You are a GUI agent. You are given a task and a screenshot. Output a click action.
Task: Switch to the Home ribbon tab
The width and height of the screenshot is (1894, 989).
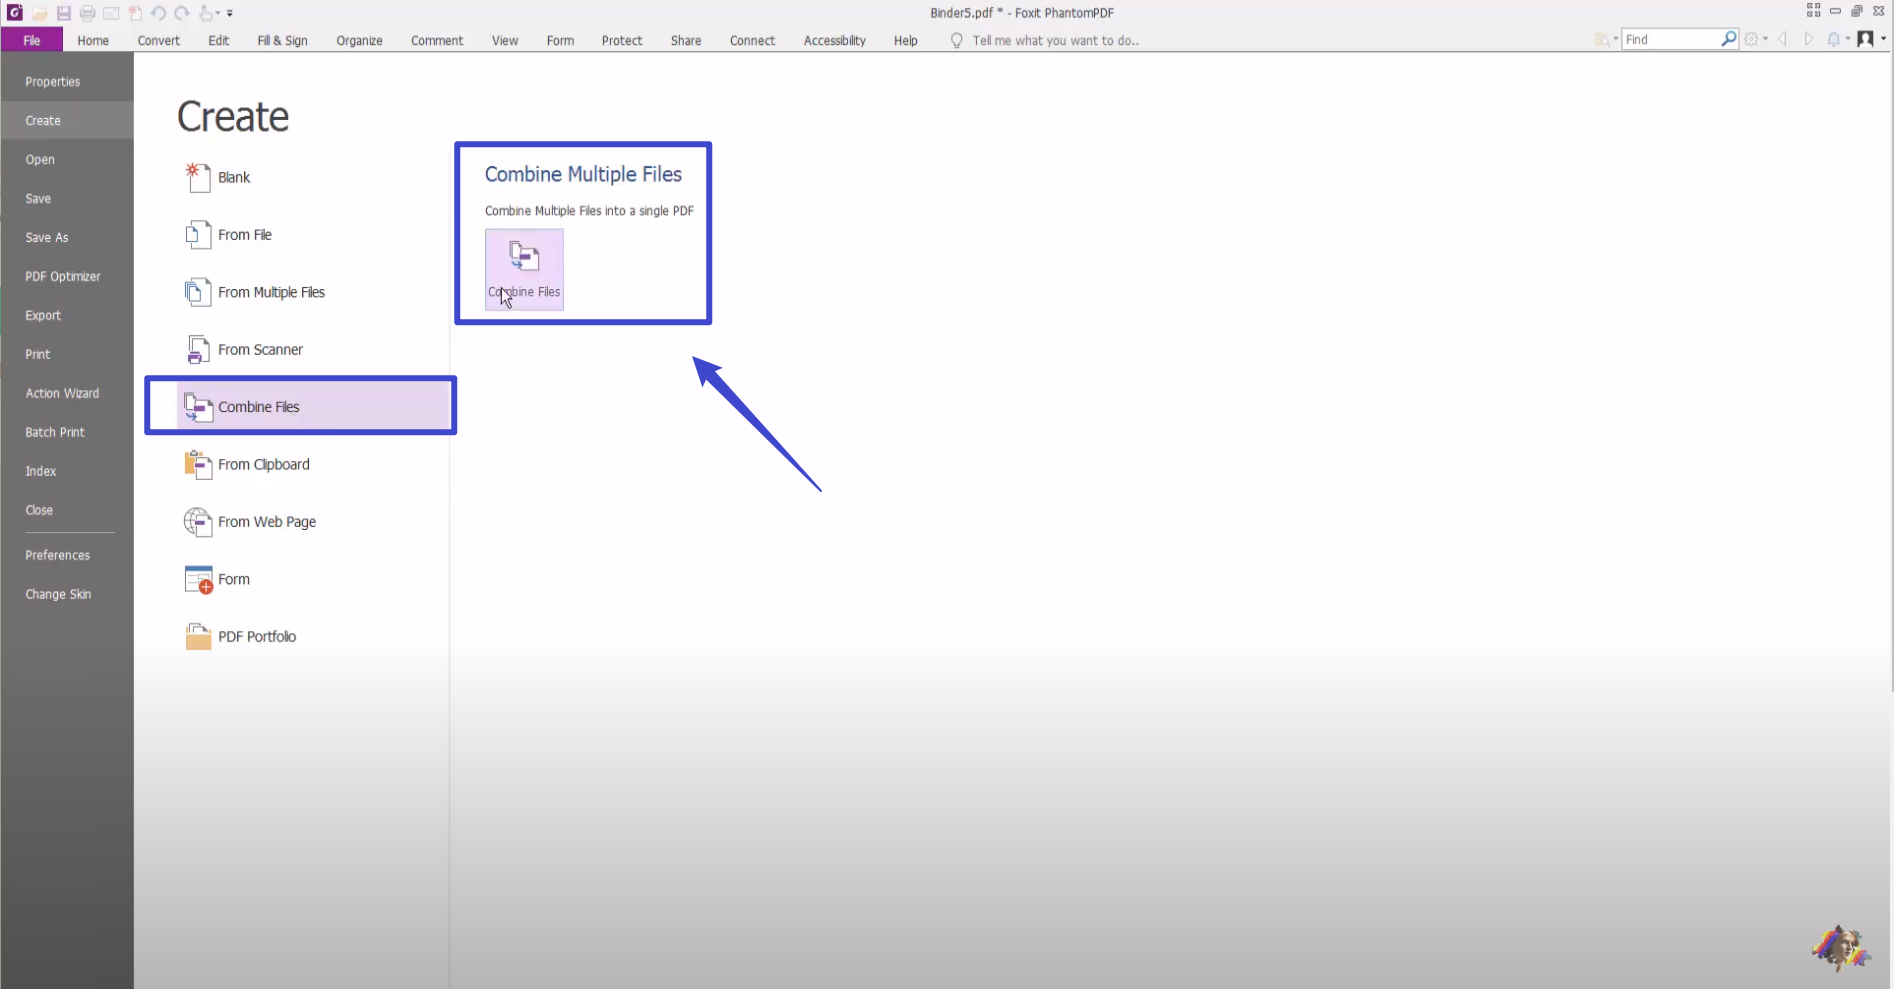pyautogui.click(x=93, y=41)
